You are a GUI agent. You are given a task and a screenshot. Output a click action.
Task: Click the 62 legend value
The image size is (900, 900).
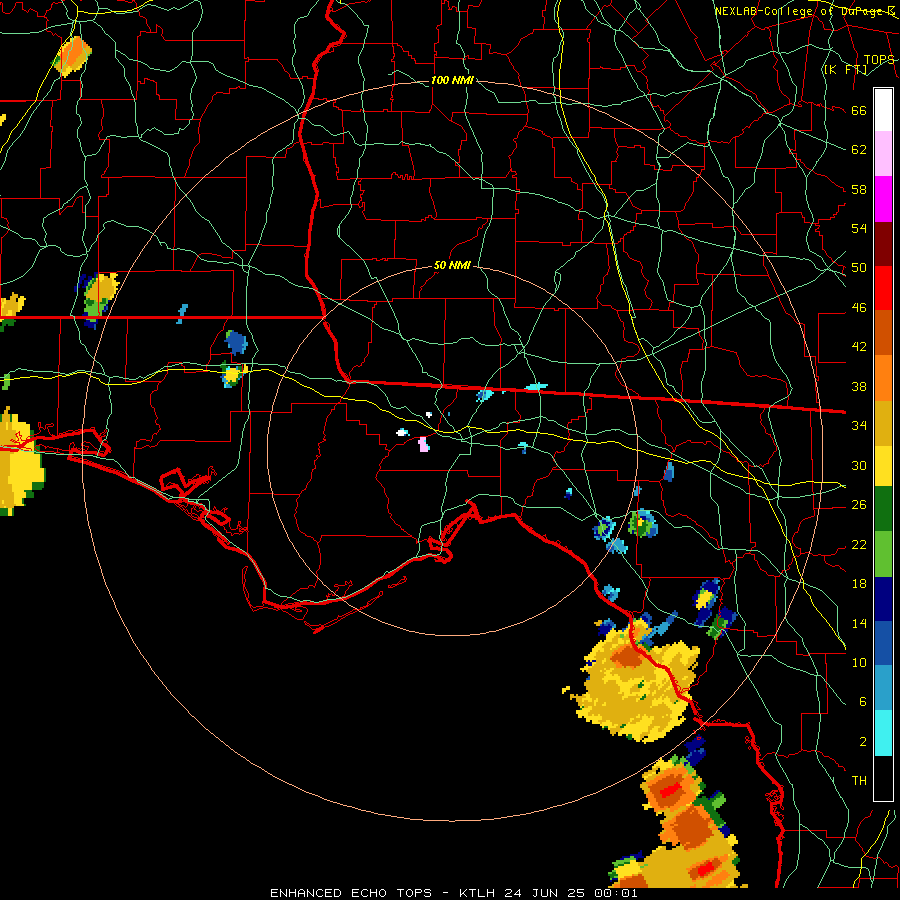tap(859, 150)
